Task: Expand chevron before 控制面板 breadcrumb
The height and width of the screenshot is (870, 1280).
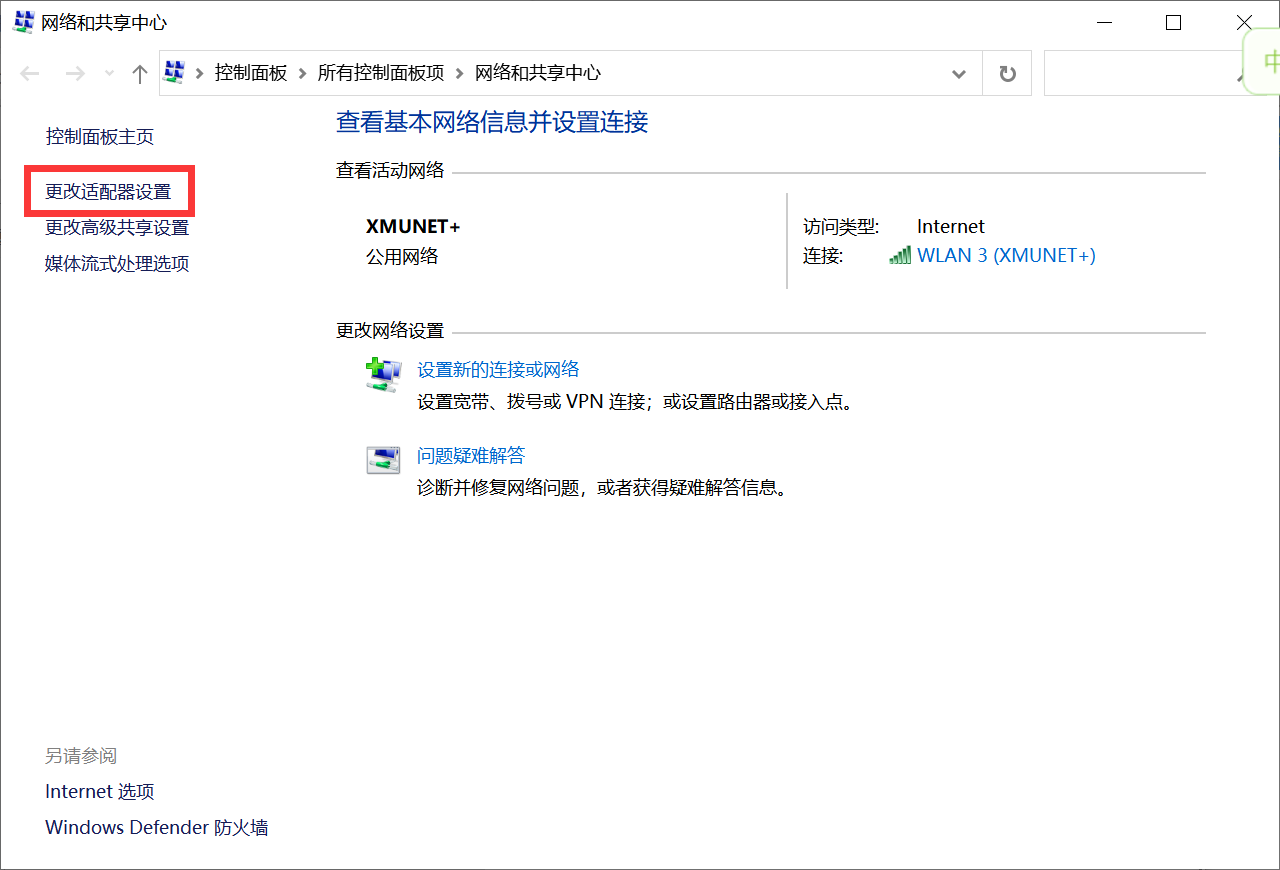Action: point(200,73)
